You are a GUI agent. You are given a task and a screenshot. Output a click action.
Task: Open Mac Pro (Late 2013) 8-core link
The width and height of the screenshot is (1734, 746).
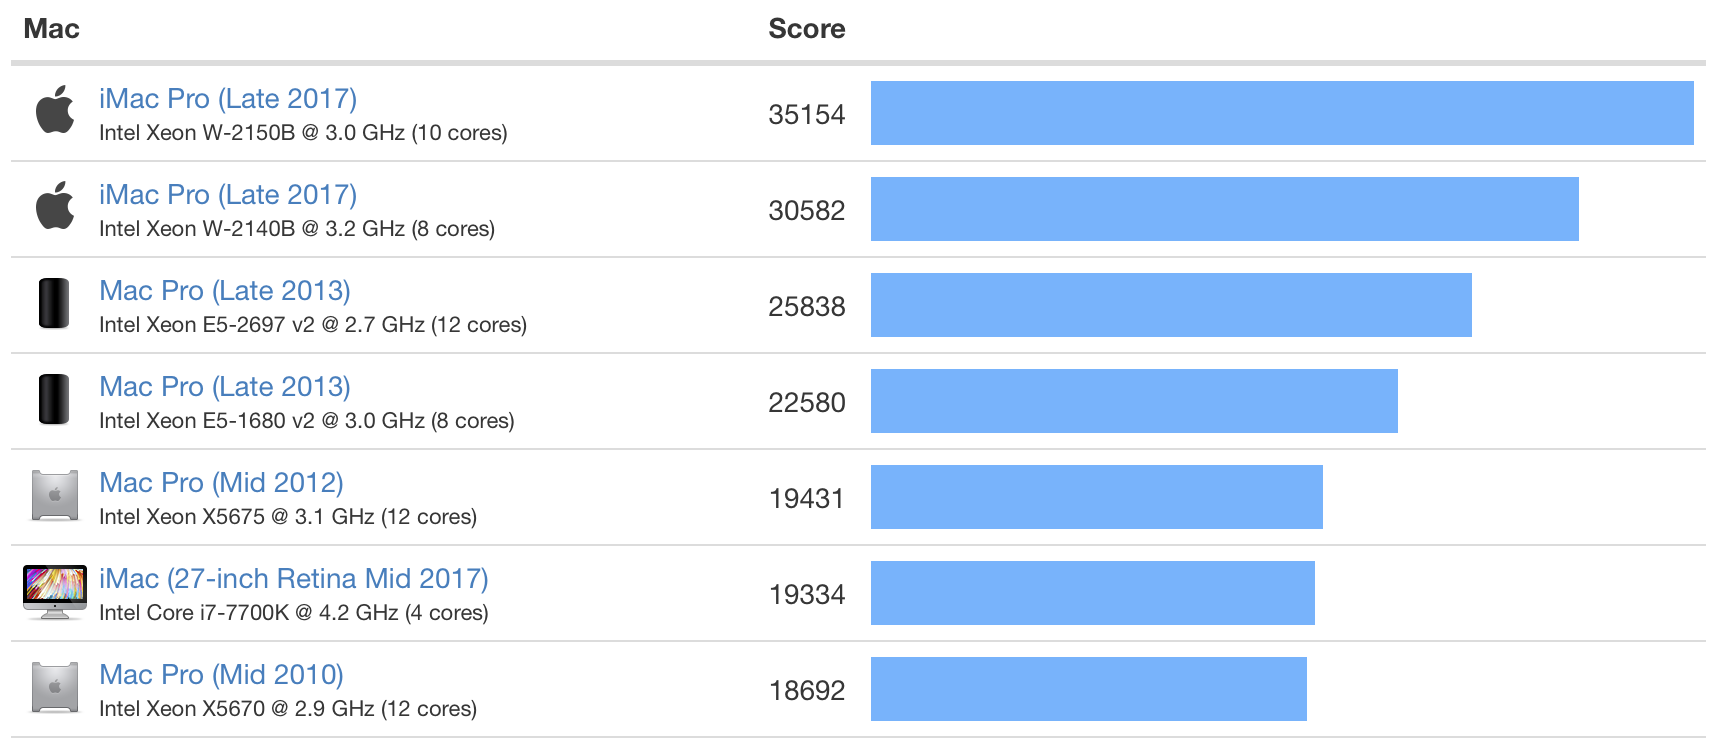pos(225,387)
